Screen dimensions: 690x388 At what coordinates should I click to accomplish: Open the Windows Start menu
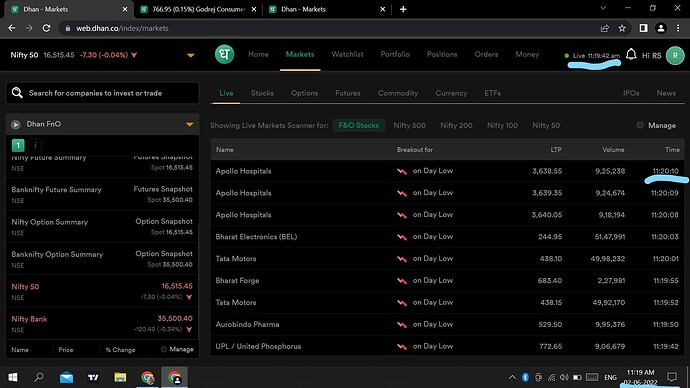point(13,377)
